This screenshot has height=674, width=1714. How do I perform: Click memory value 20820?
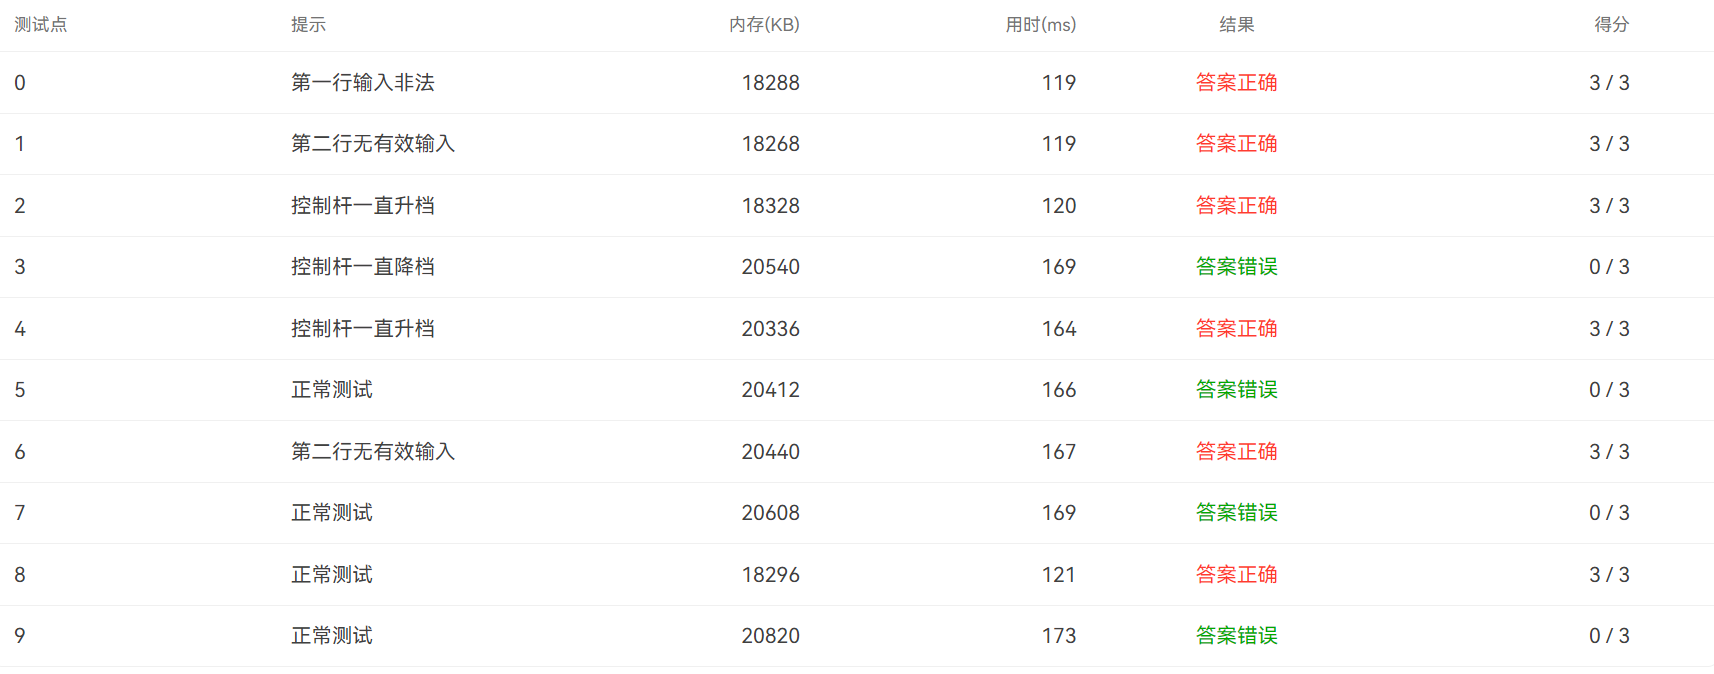point(770,636)
